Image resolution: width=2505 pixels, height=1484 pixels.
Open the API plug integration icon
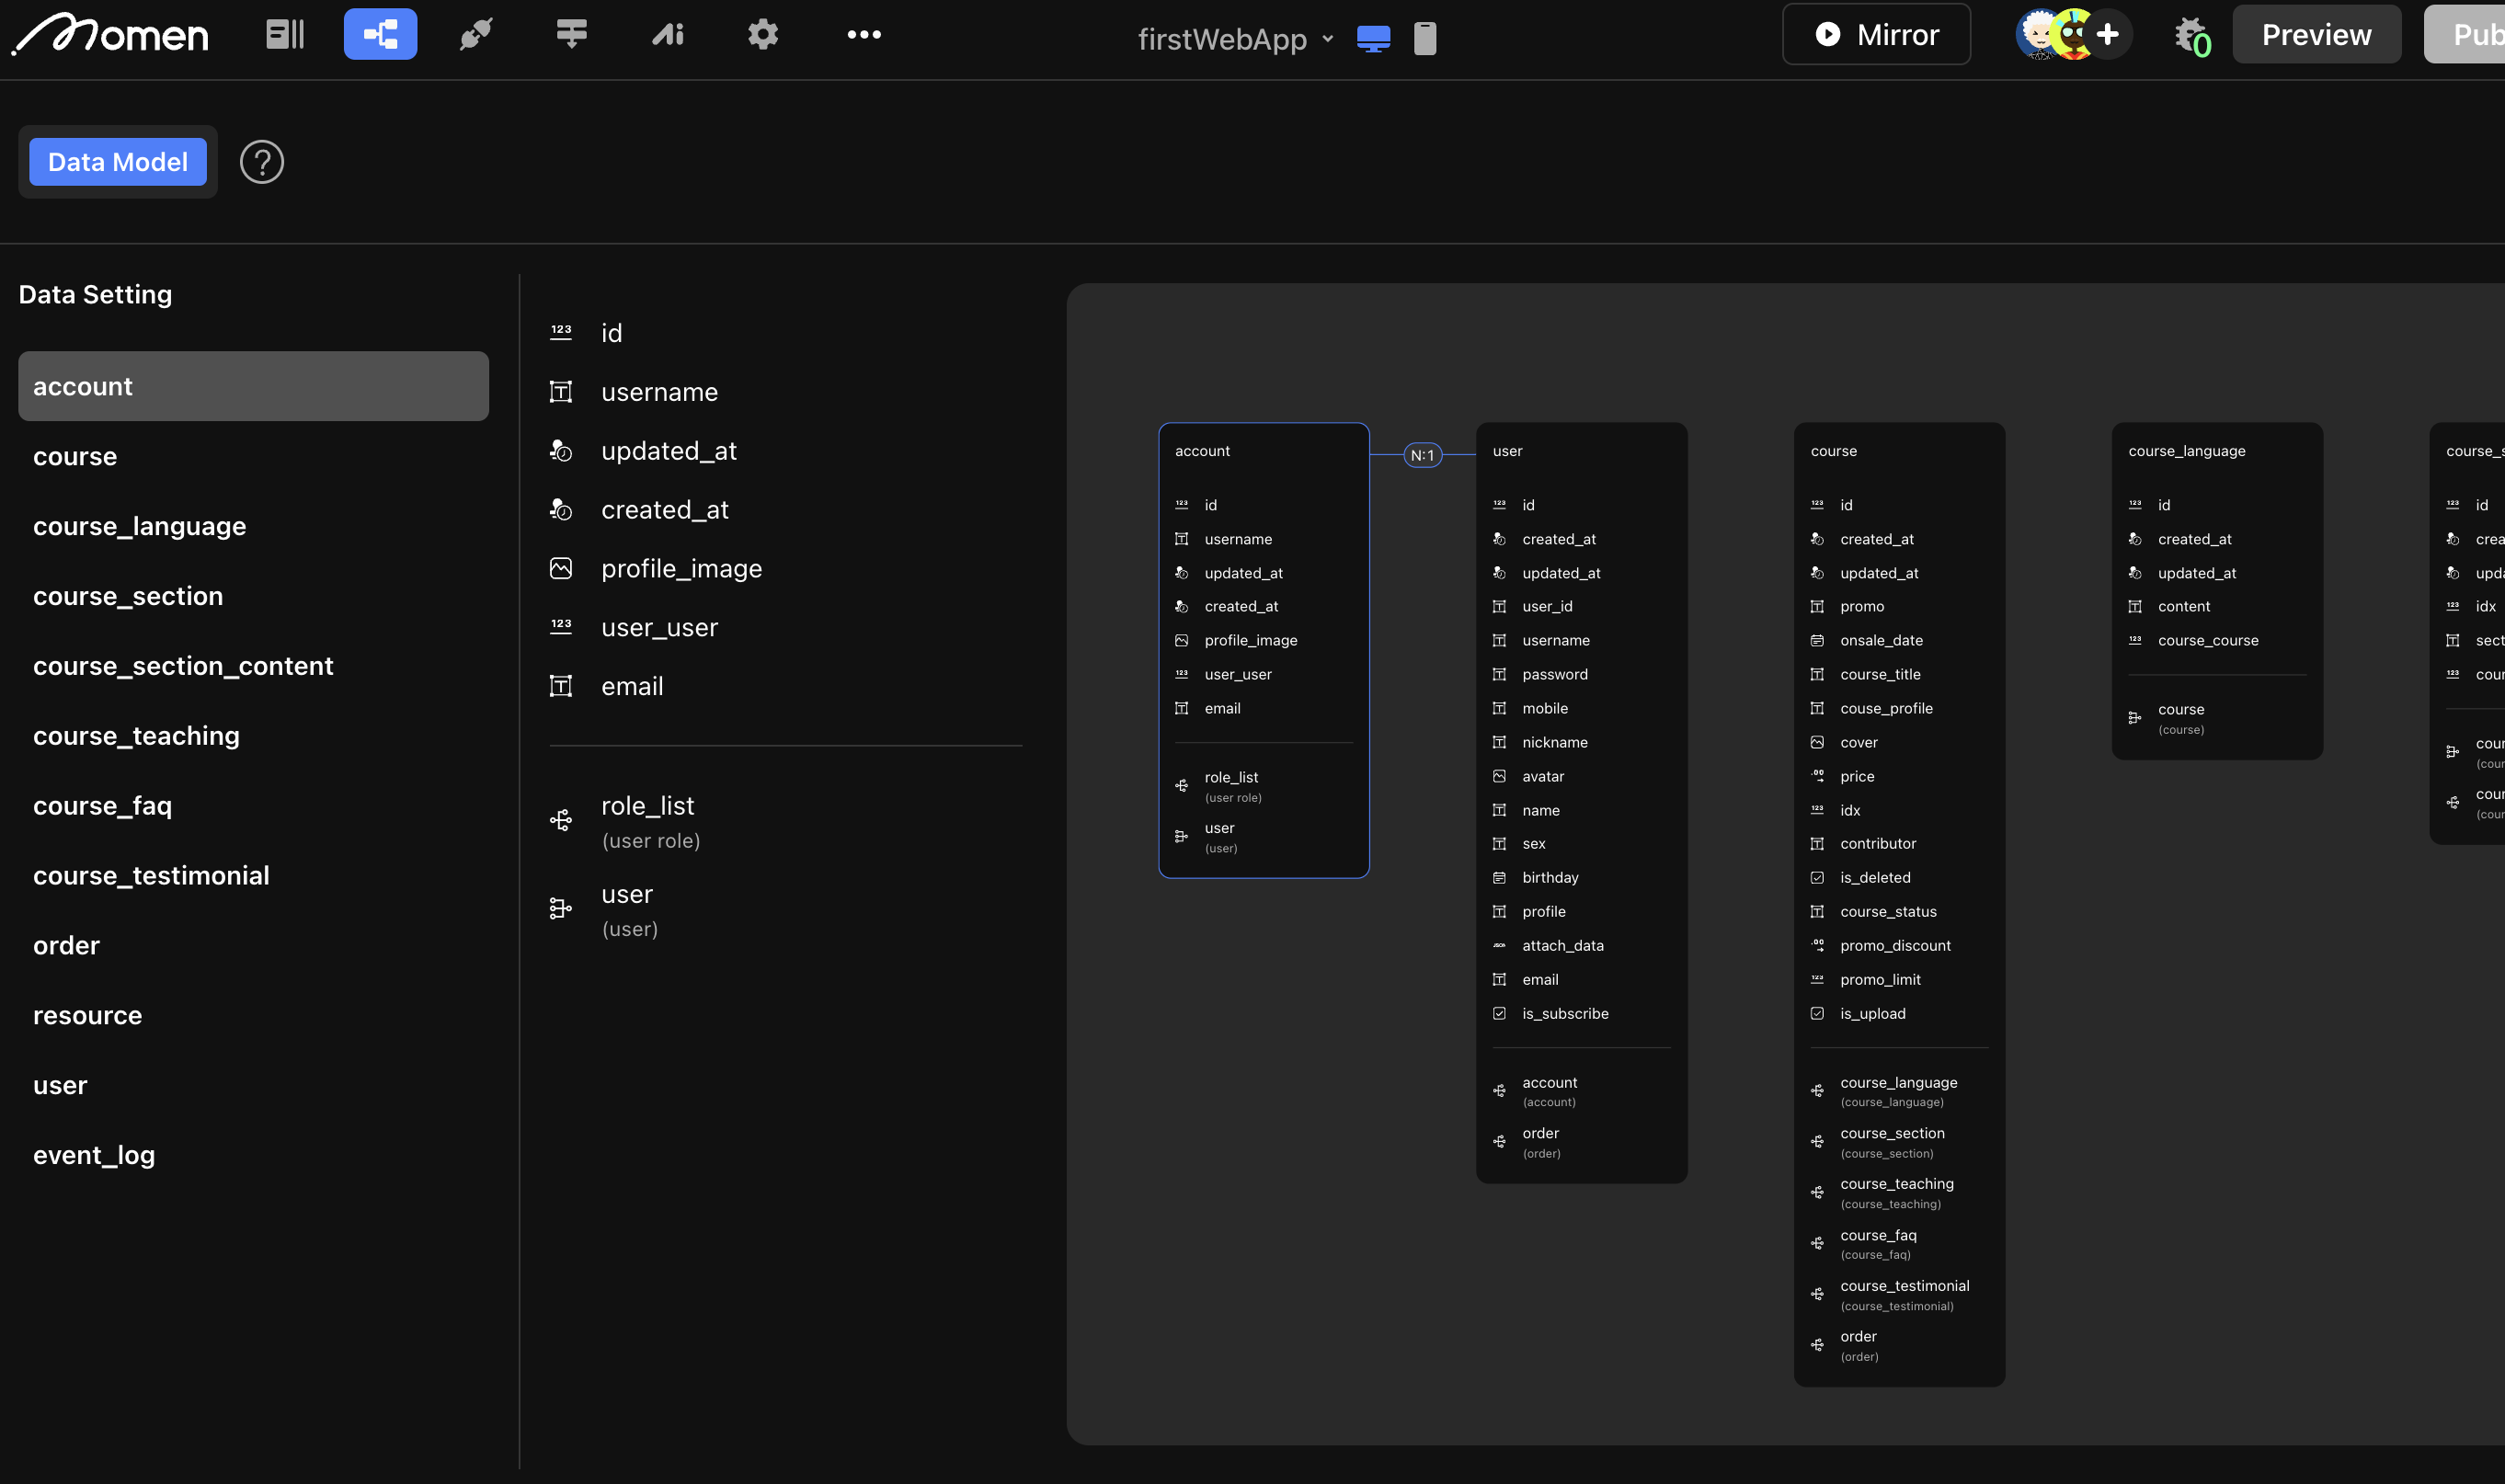(475, 35)
